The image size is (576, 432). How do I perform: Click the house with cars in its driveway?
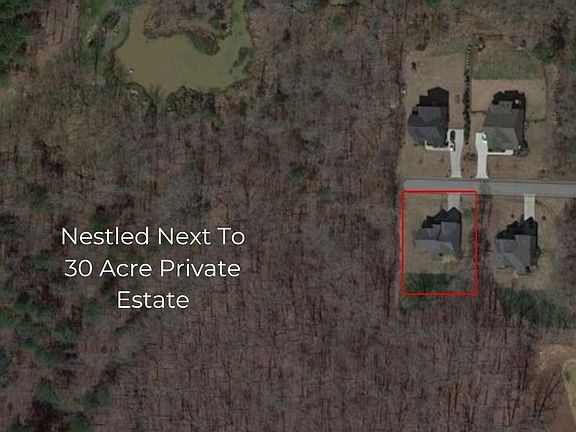pos(429,117)
